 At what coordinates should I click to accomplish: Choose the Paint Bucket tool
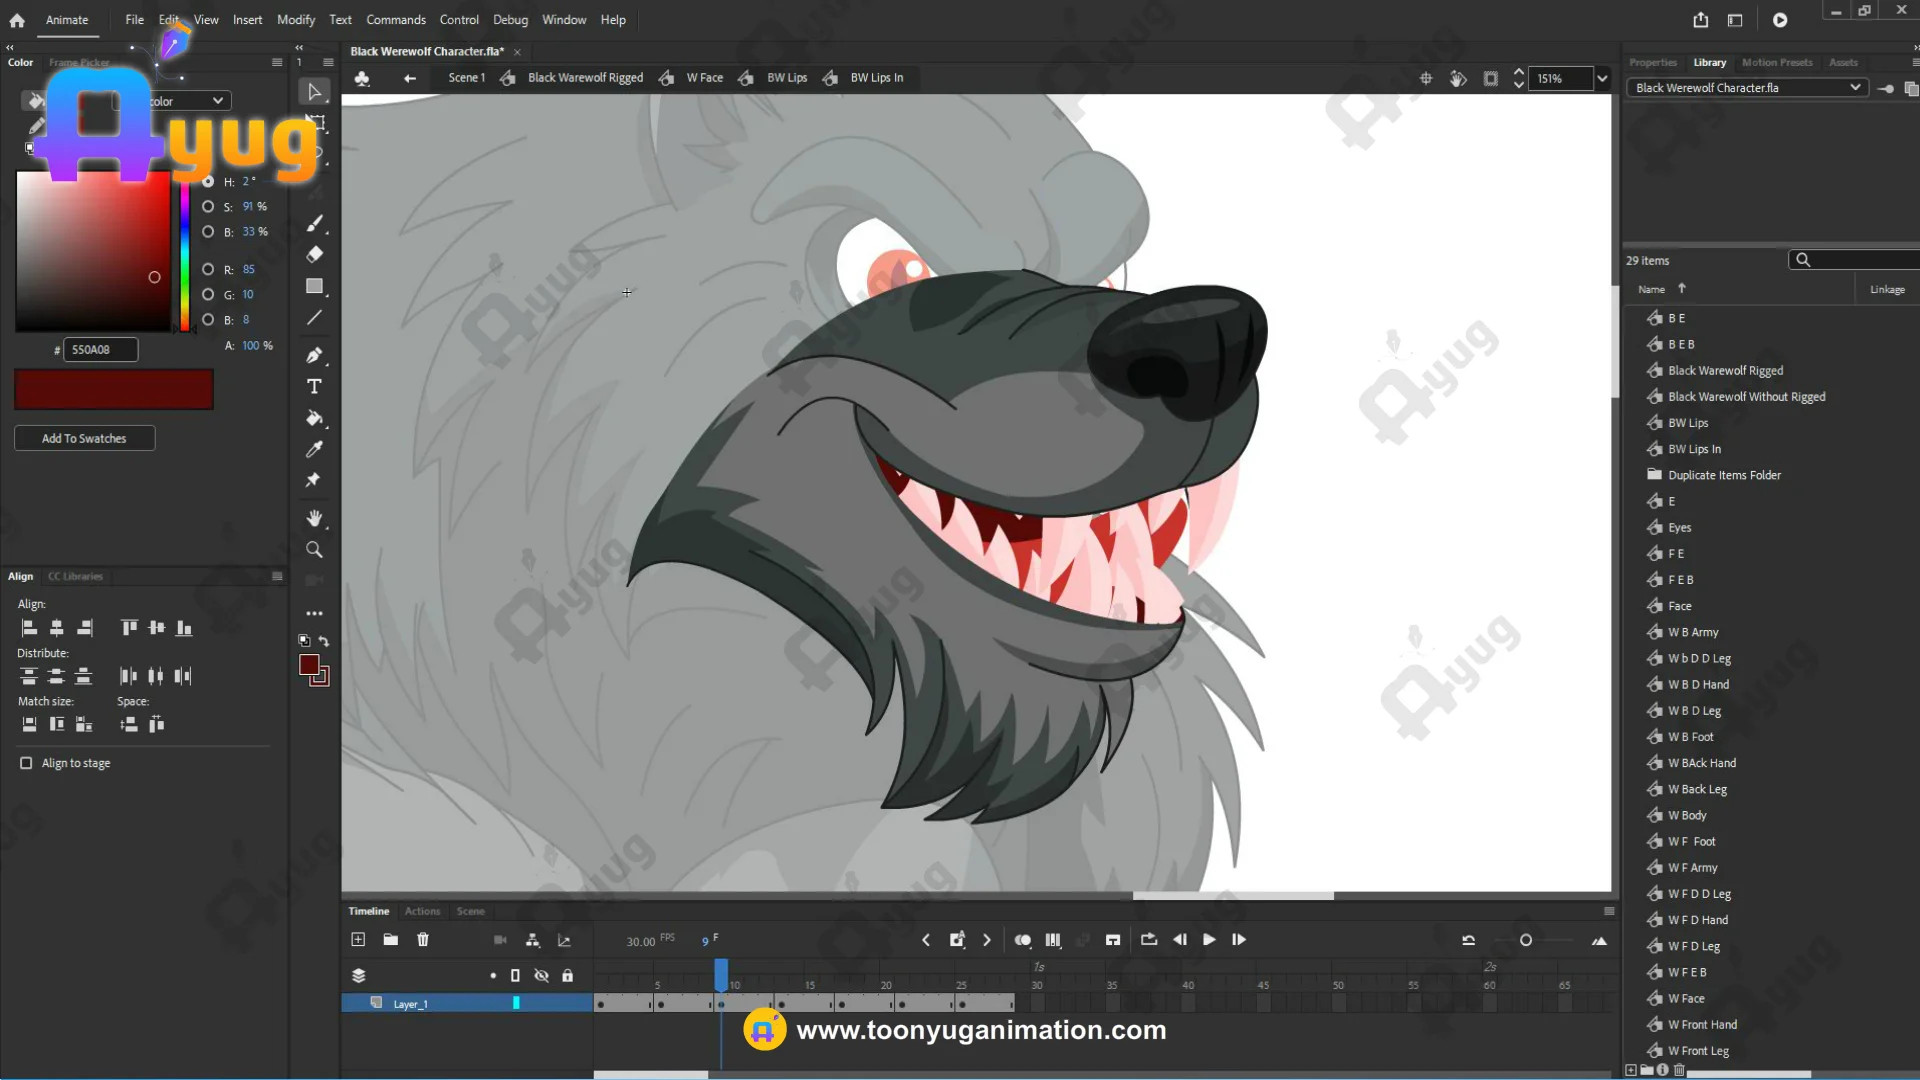[x=314, y=418]
